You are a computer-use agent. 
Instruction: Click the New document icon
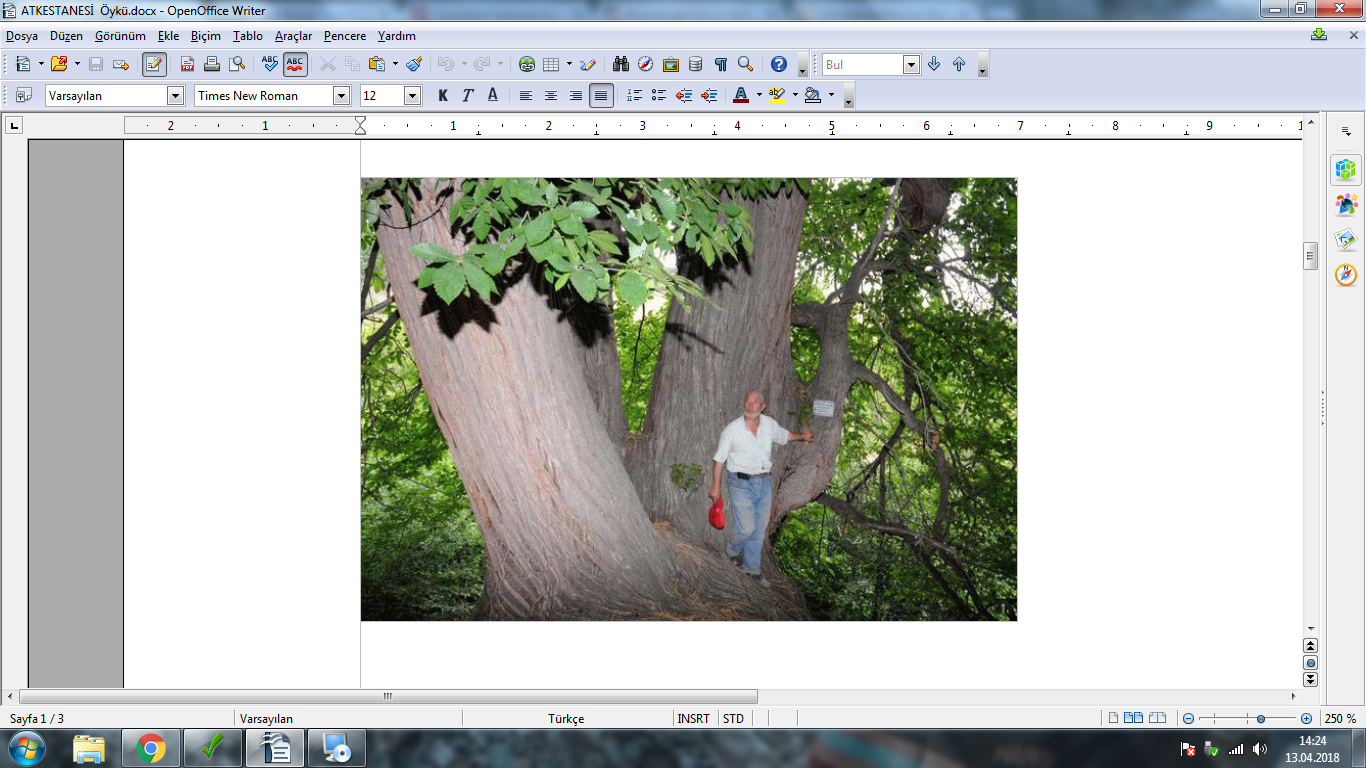pos(22,64)
